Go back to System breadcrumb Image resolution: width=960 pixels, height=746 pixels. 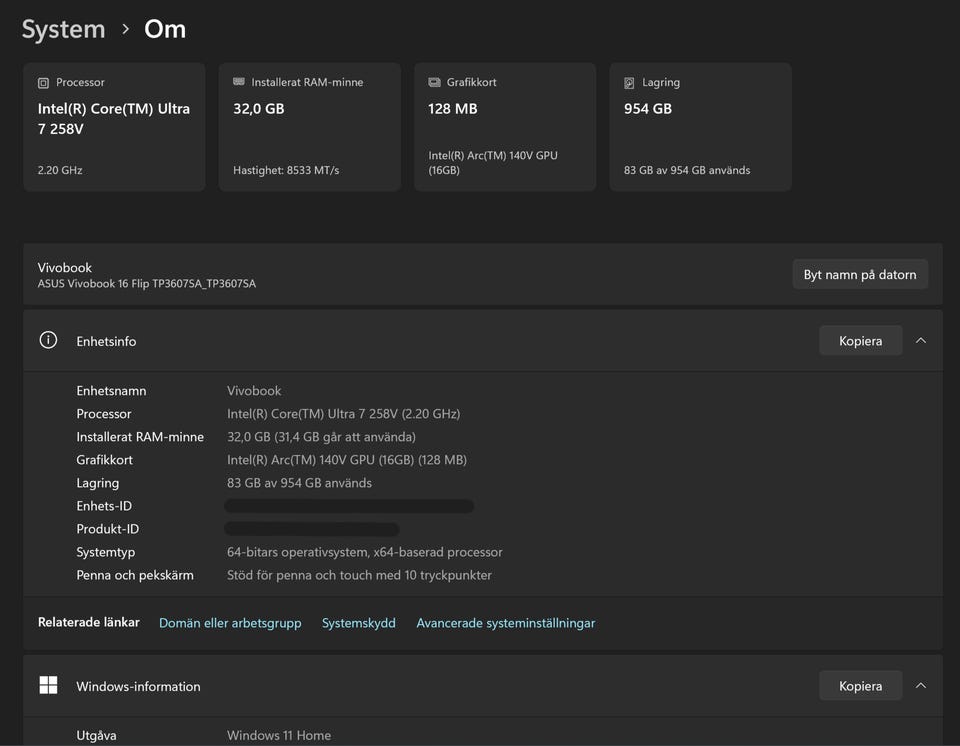pyautogui.click(x=64, y=29)
